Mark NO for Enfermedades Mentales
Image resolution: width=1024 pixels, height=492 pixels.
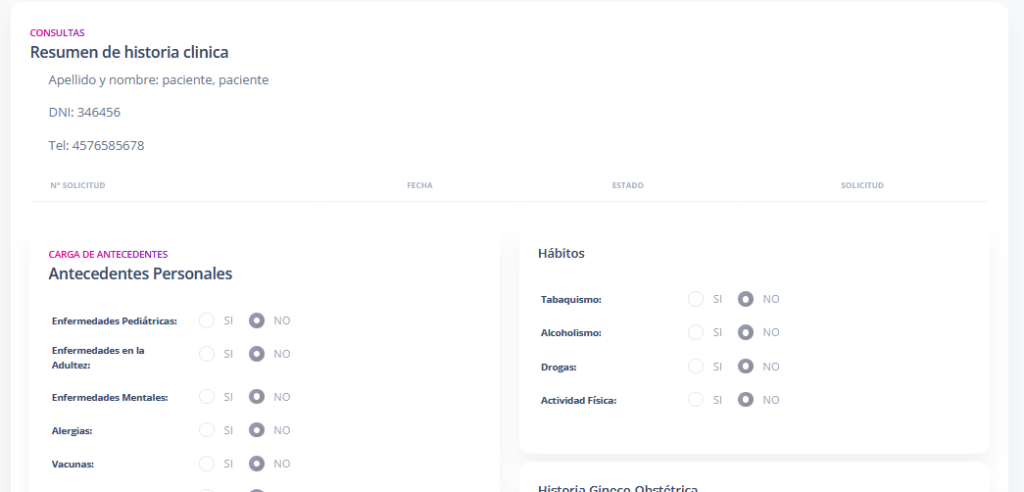257,397
